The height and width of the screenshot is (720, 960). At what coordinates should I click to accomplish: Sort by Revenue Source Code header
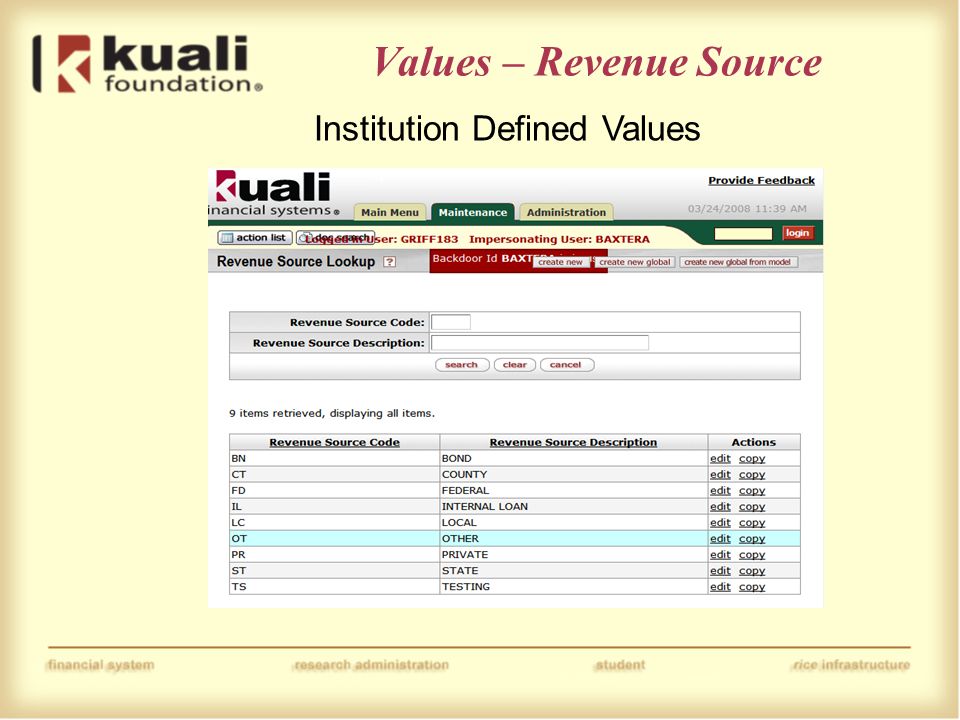pyautogui.click(x=334, y=442)
